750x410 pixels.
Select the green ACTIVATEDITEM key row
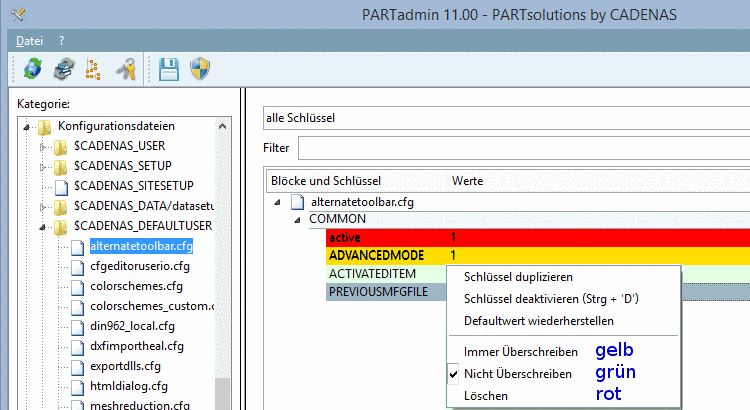point(386,274)
